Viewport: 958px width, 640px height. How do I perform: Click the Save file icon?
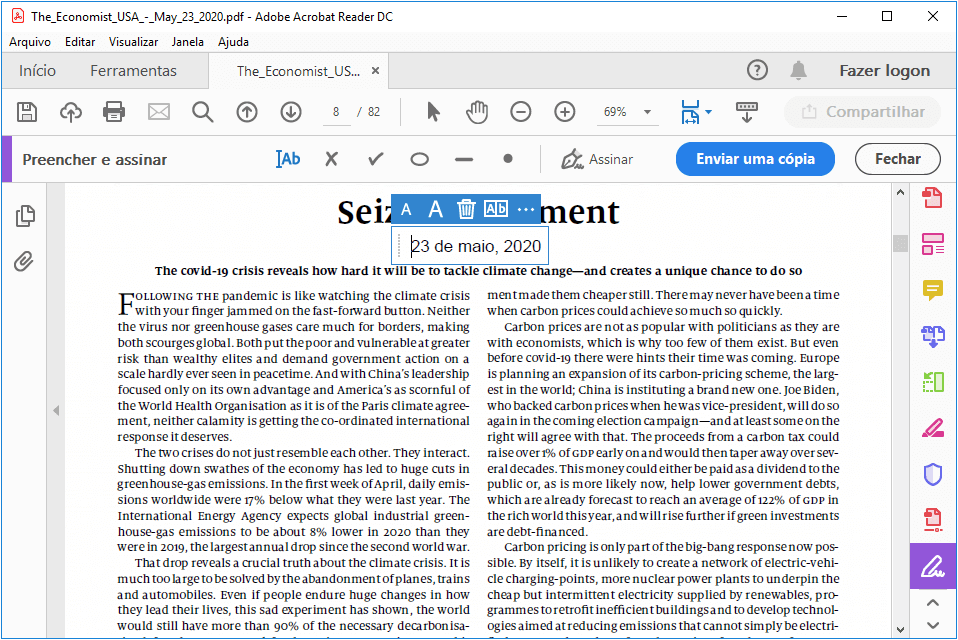coord(27,112)
